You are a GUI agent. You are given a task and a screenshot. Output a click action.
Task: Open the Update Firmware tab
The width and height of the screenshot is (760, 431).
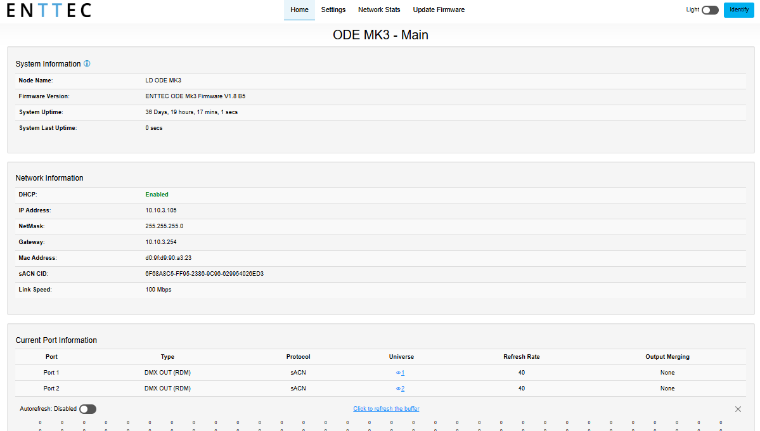439,10
